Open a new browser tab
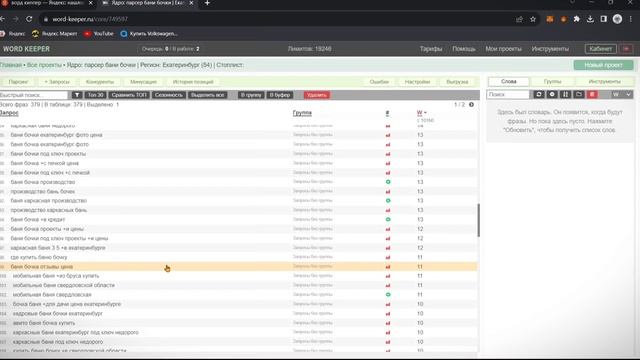This screenshot has height=360, width=640. 207,3
